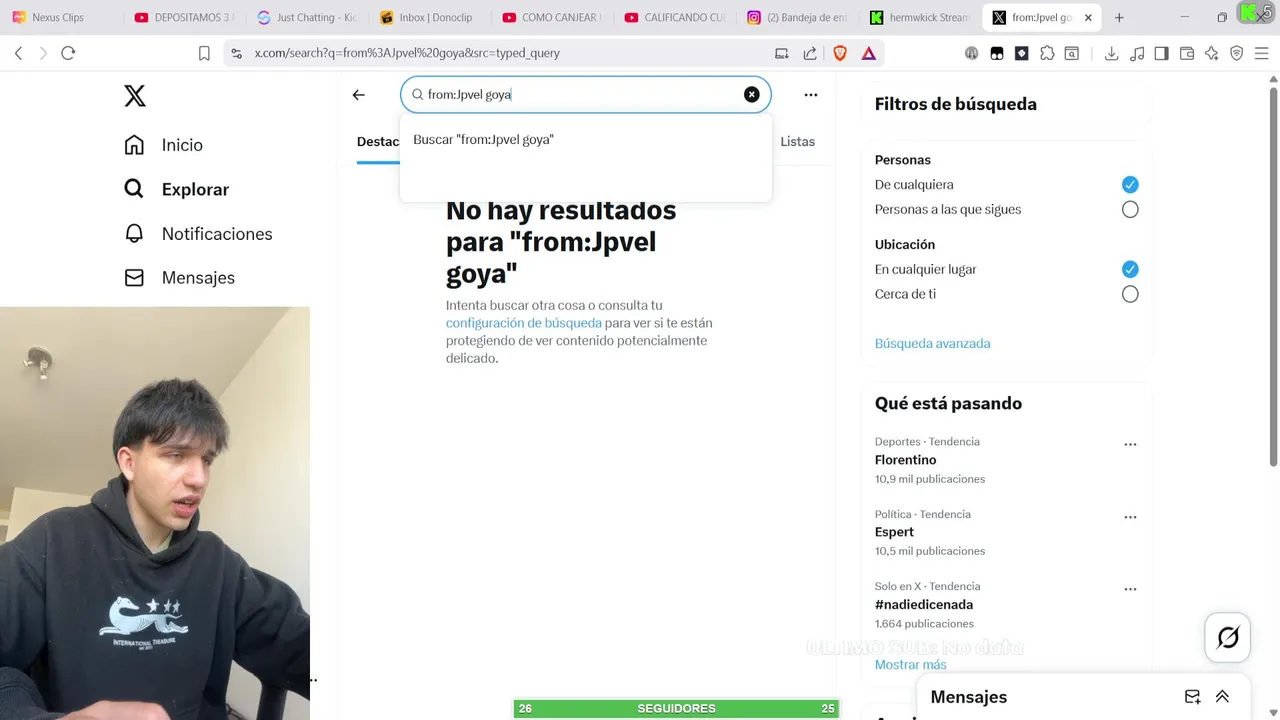Go back with the search page arrow
The image size is (1280, 720).
point(359,95)
